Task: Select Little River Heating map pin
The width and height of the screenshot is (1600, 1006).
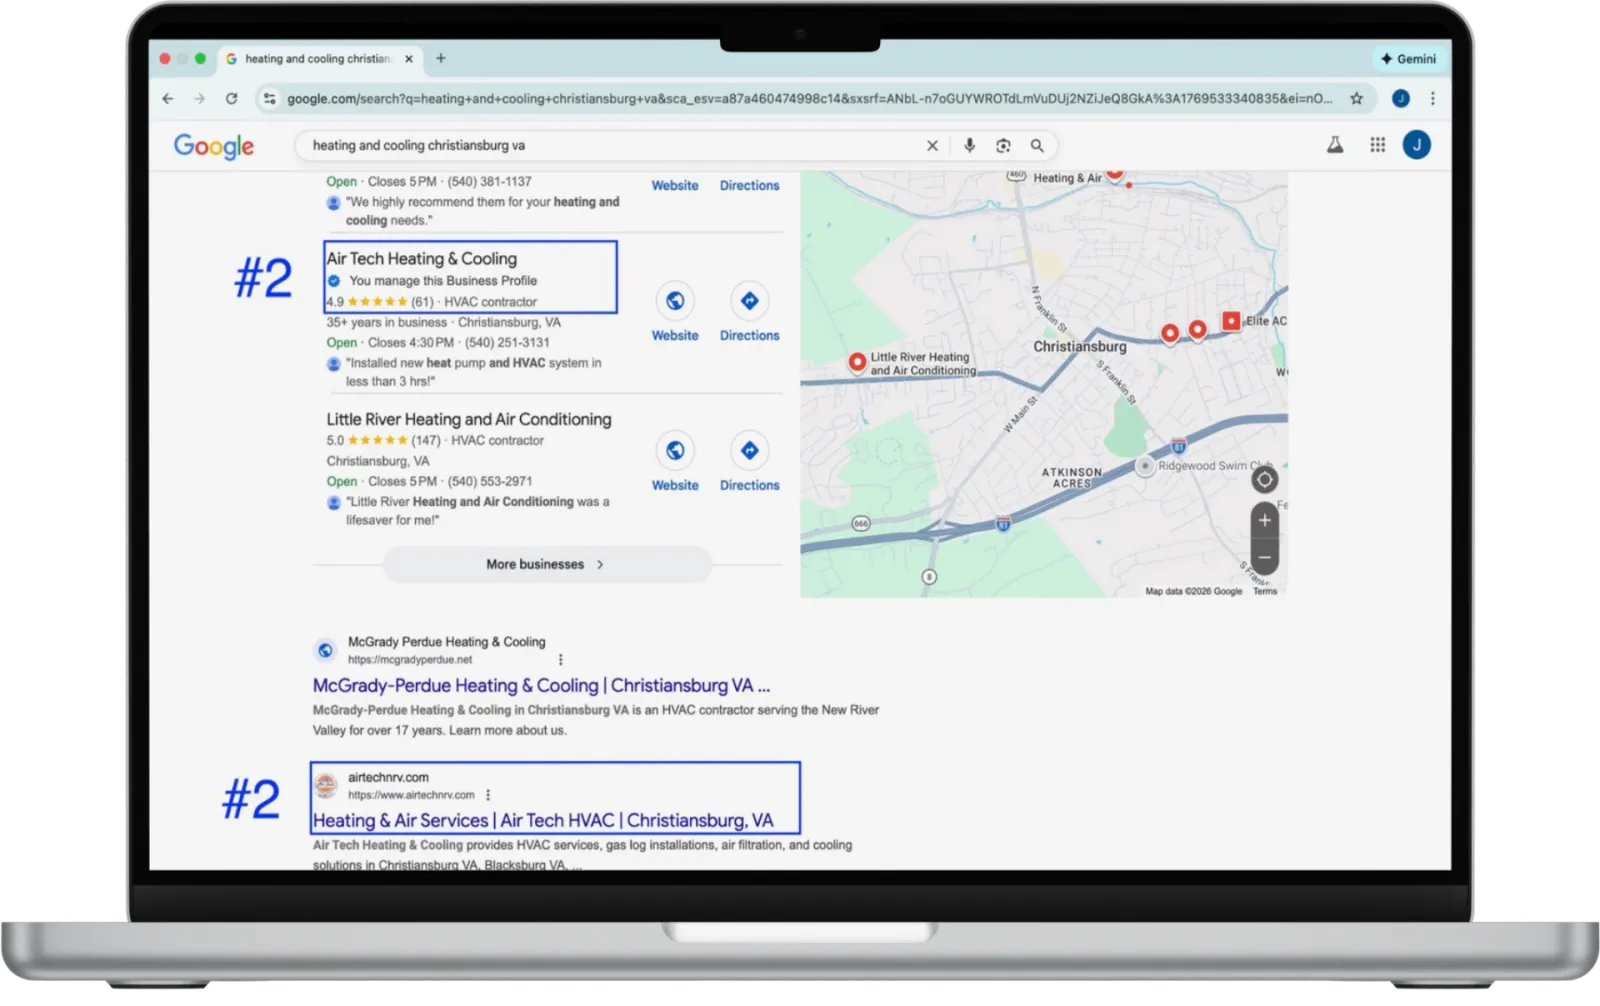Action: point(857,363)
